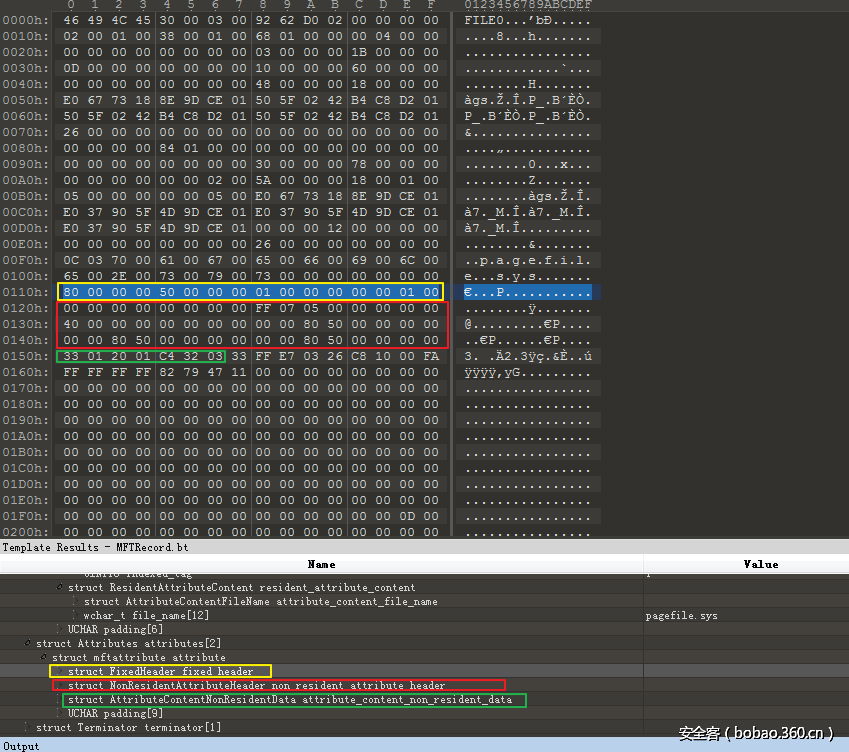Collapse the struct Attributes attributes[2] node
The width and height of the screenshot is (849, 752).
(x=28, y=643)
